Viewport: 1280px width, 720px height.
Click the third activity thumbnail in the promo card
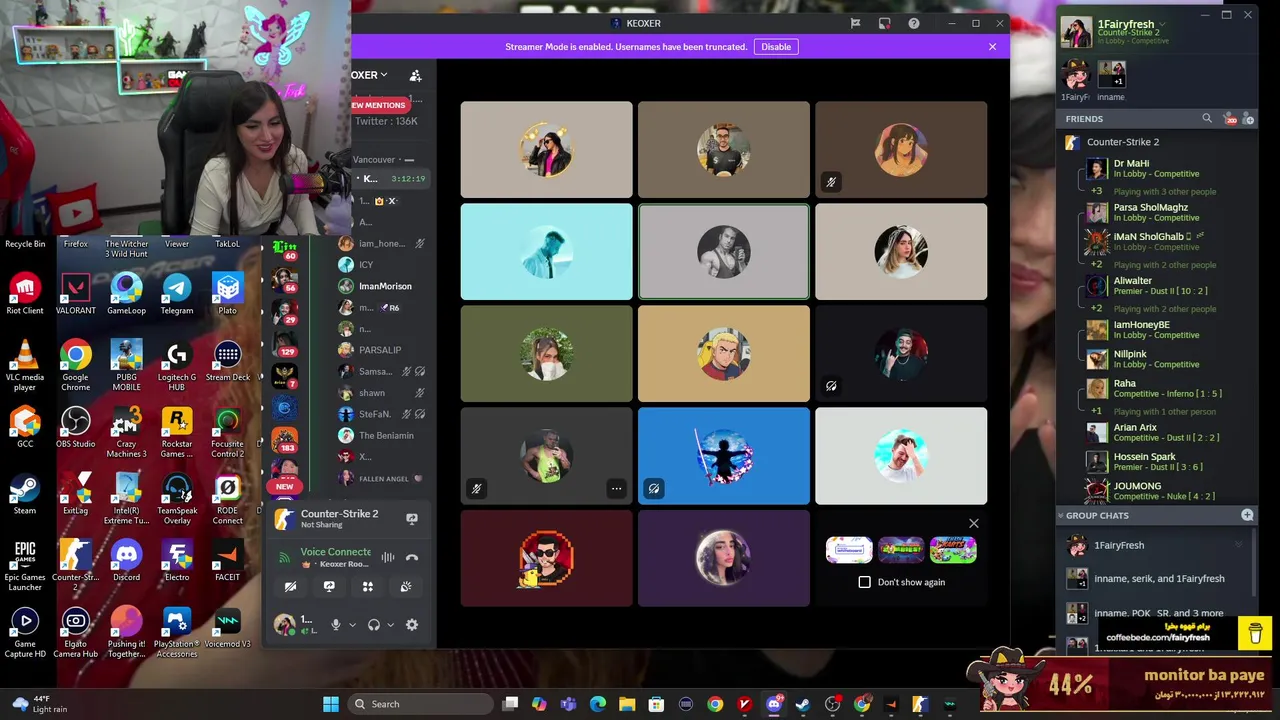[953, 550]
